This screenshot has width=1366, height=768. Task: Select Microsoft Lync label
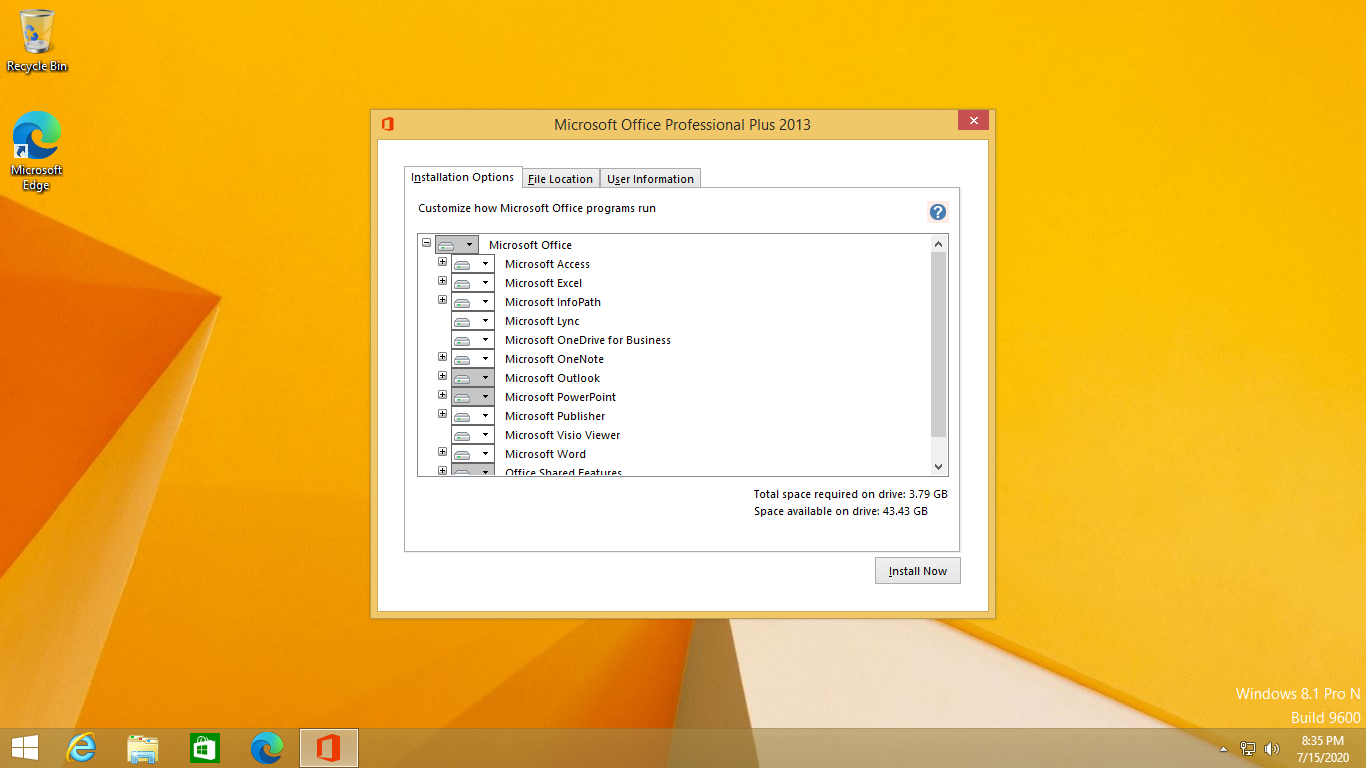click(542, 321)
